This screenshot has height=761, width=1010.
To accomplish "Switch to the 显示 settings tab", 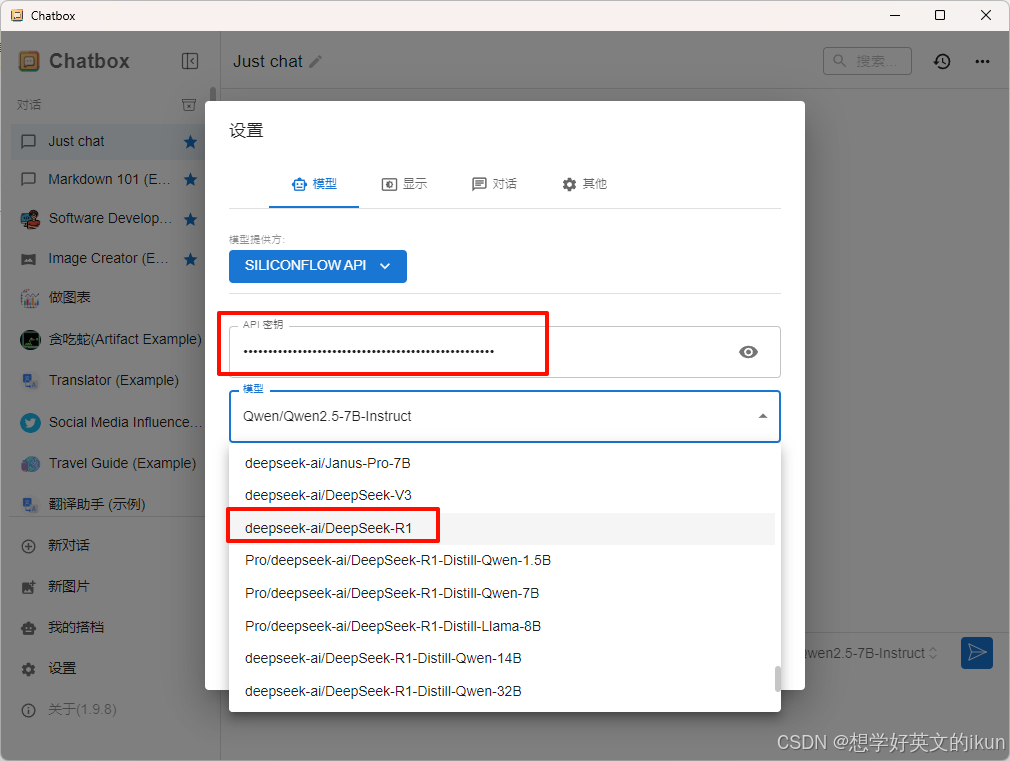I will point(404,184).
